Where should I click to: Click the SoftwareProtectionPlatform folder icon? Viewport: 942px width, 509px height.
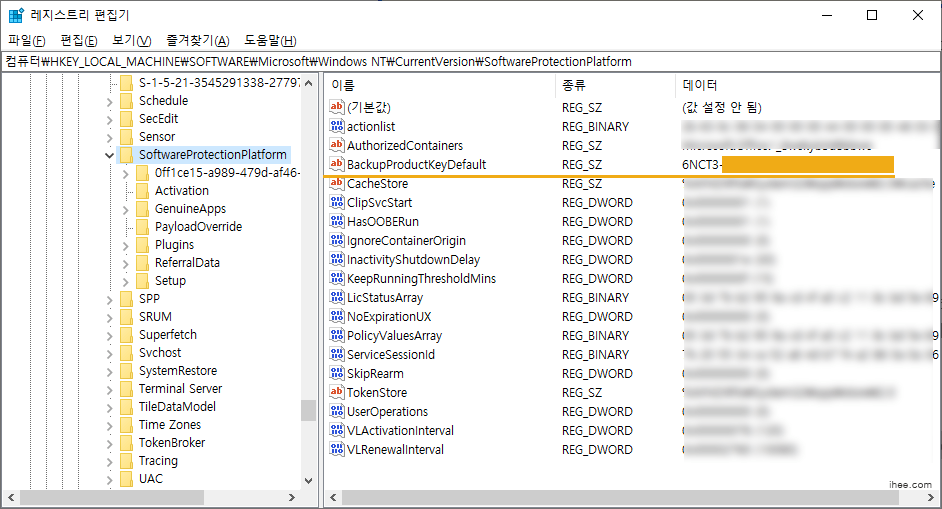click(x=126, y=154)
